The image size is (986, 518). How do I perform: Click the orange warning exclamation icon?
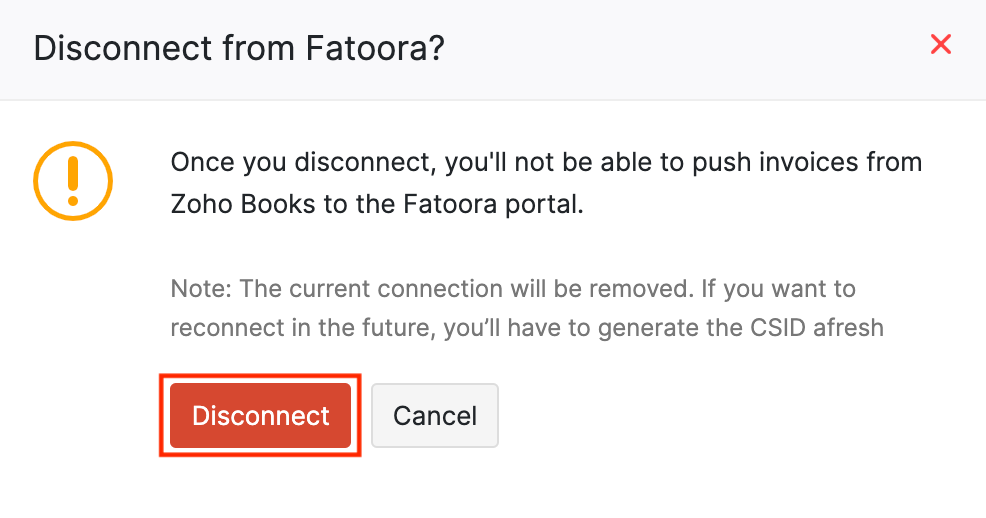(73, 181)
